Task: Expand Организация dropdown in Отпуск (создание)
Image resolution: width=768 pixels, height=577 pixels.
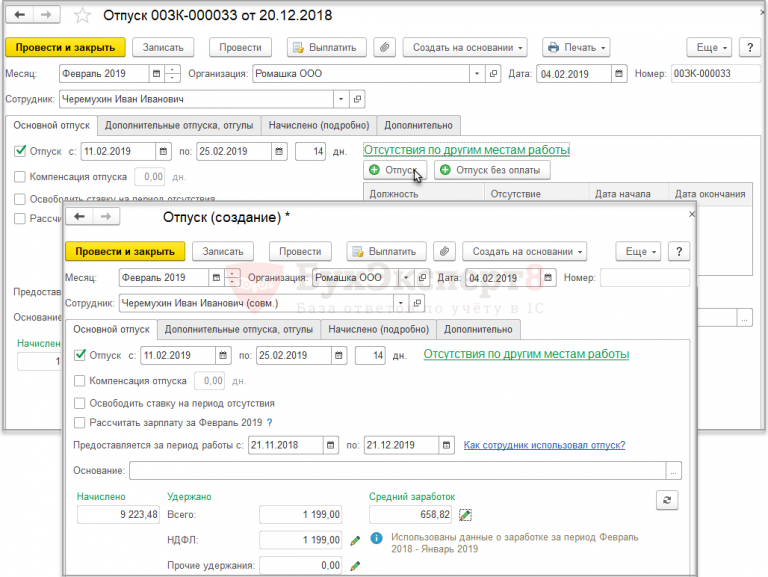Action: 406,278
